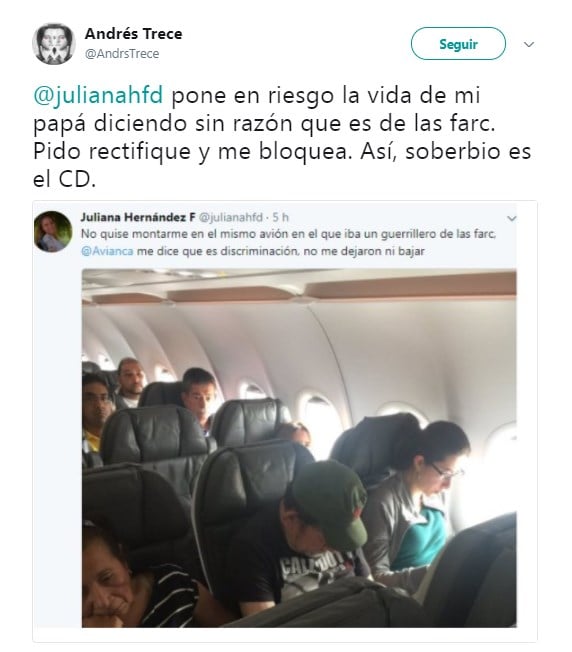This screenshot has height=652, width=572.
Task: Open the @Avianca mention link
Action: click(x=107, y=251)
